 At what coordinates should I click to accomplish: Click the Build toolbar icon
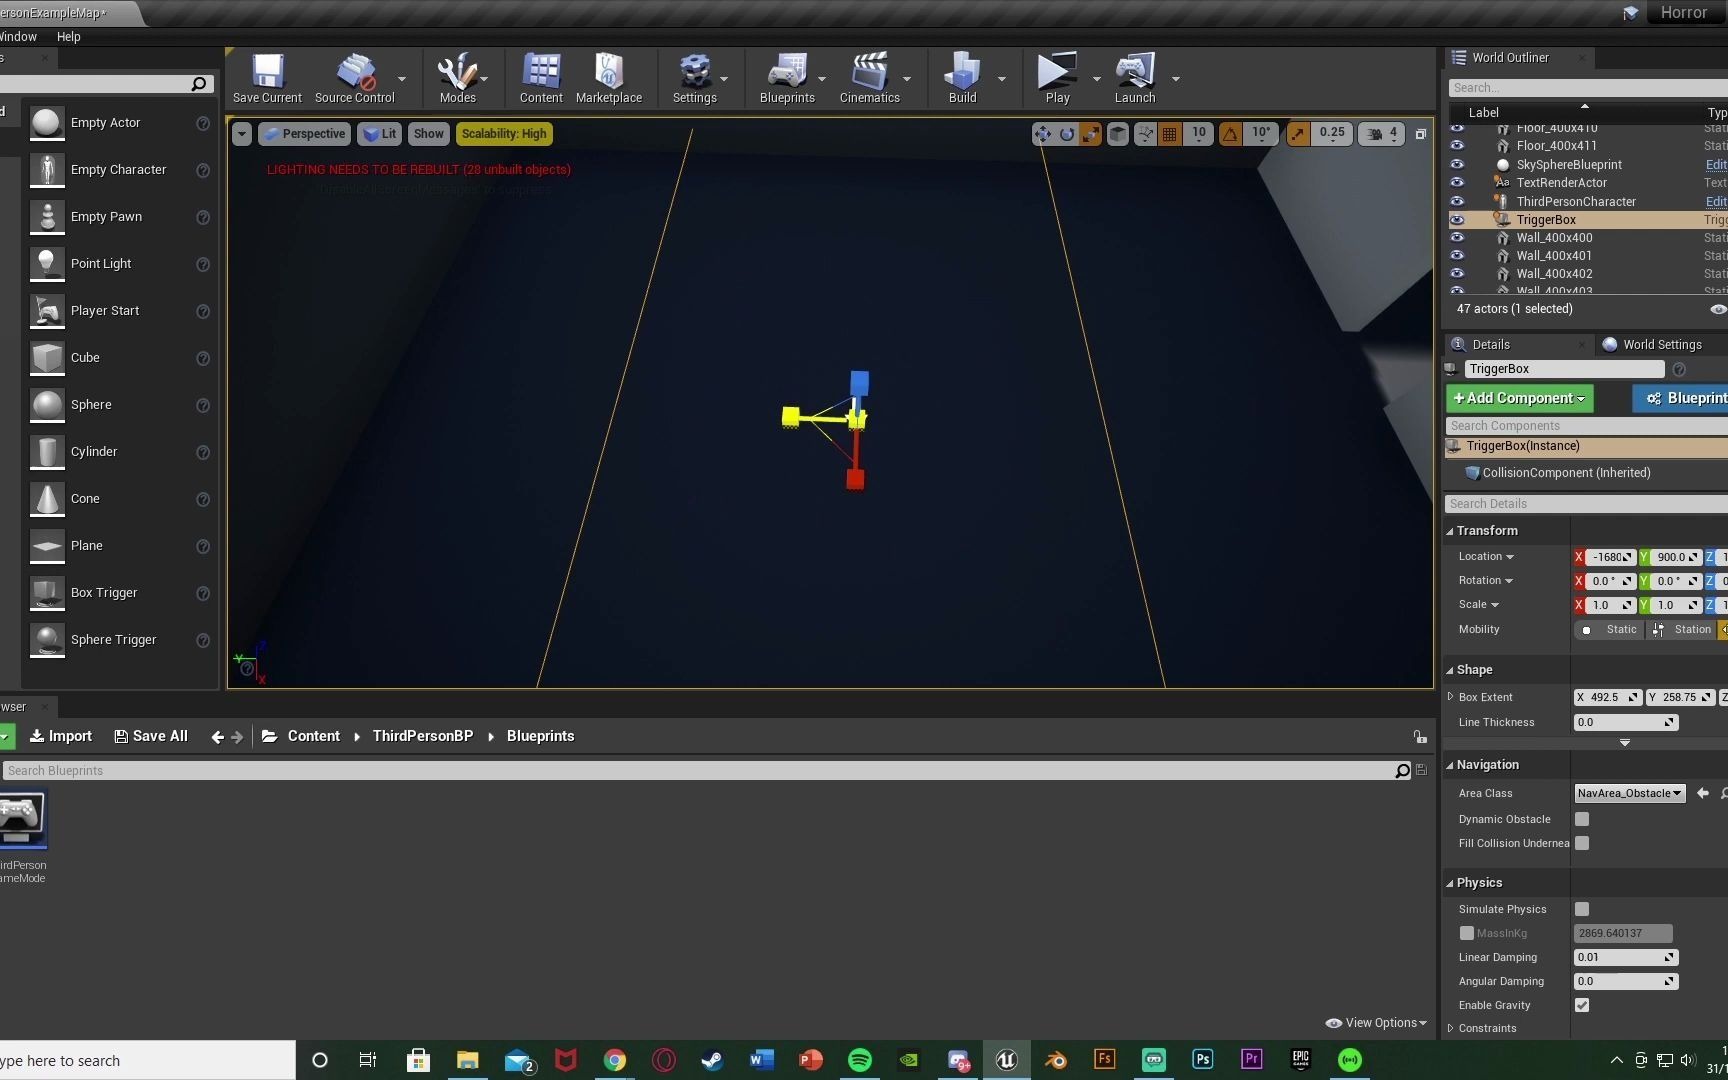click(x=961, y=78)
